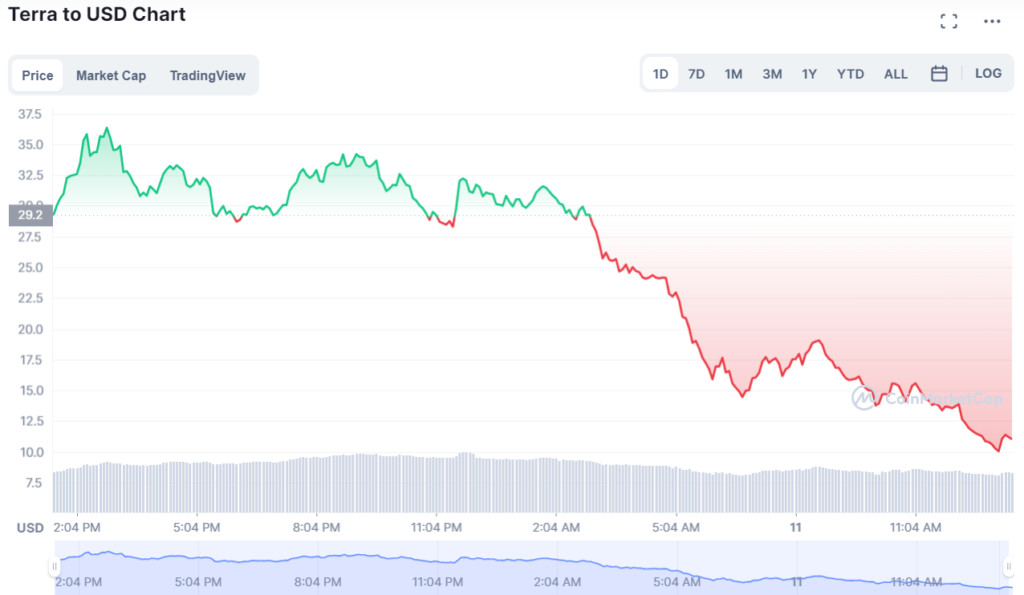Click the Terra to USD Chart heading
This screenshot has height=595, width=1024.
pyautogui.click(x=97, y=15)
